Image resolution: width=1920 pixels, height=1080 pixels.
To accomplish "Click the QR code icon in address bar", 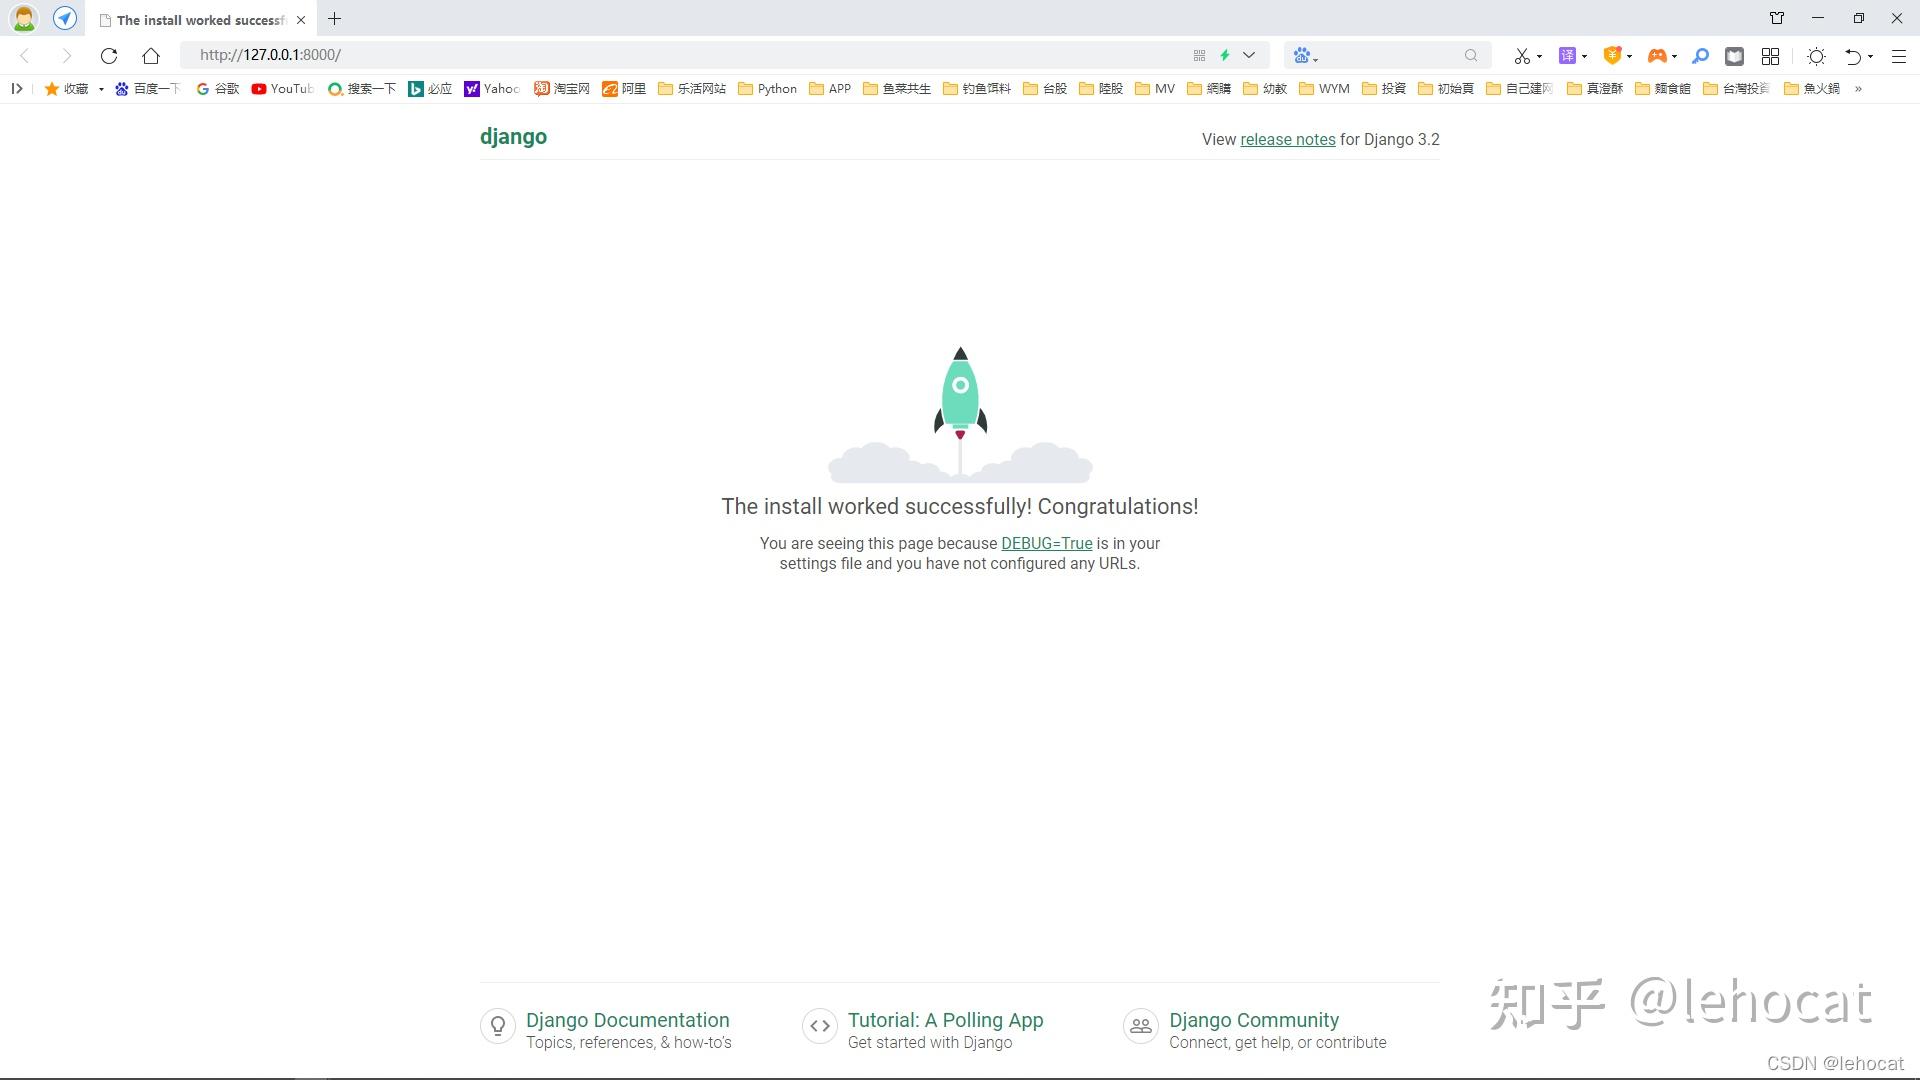I will (x=1199, y=55).
